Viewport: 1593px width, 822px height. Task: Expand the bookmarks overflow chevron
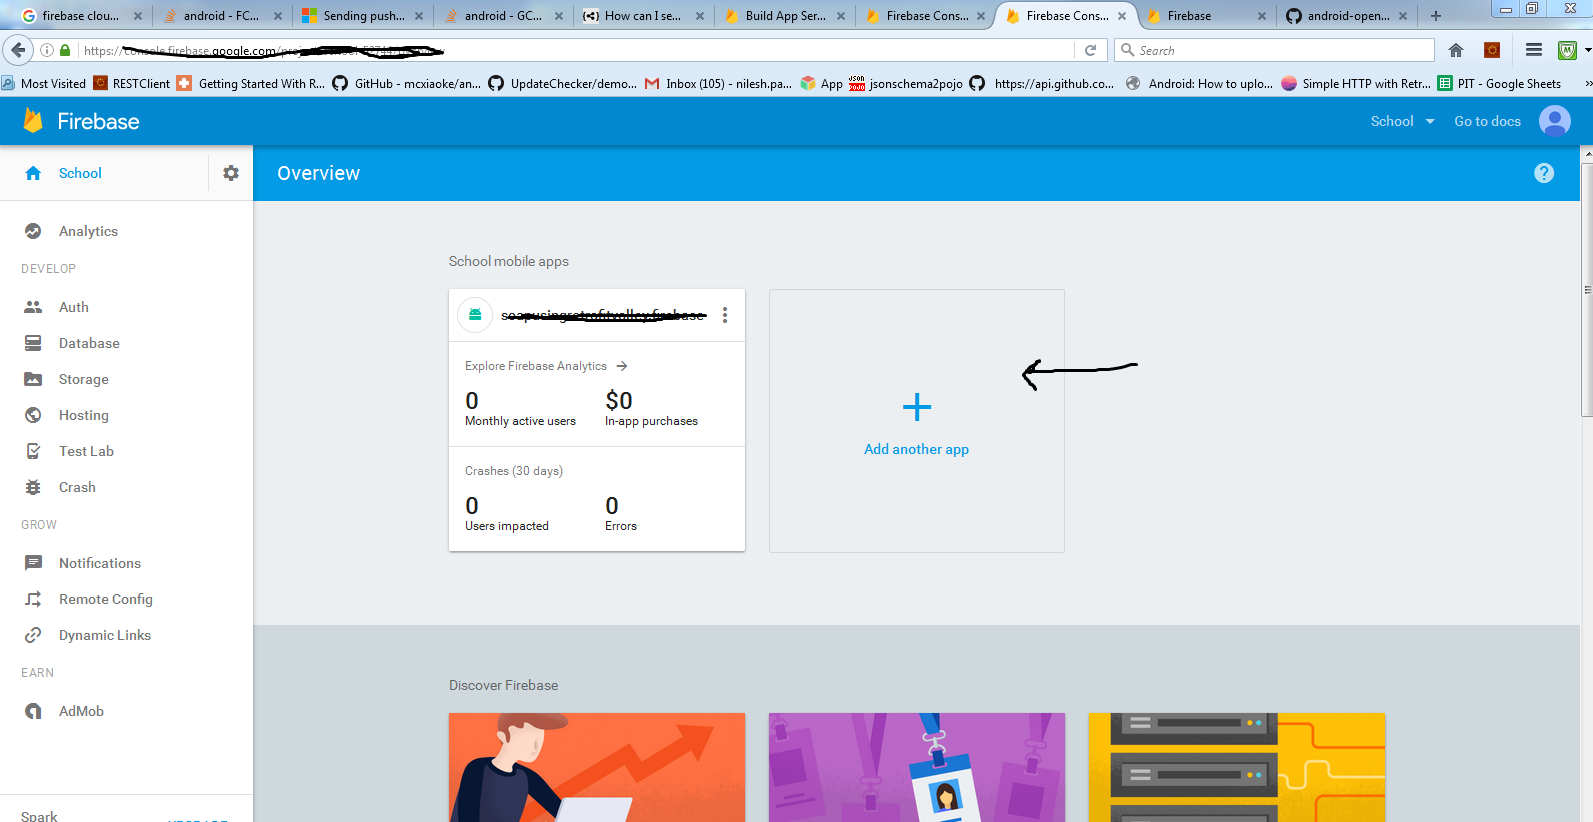[x=1587, y=84]
